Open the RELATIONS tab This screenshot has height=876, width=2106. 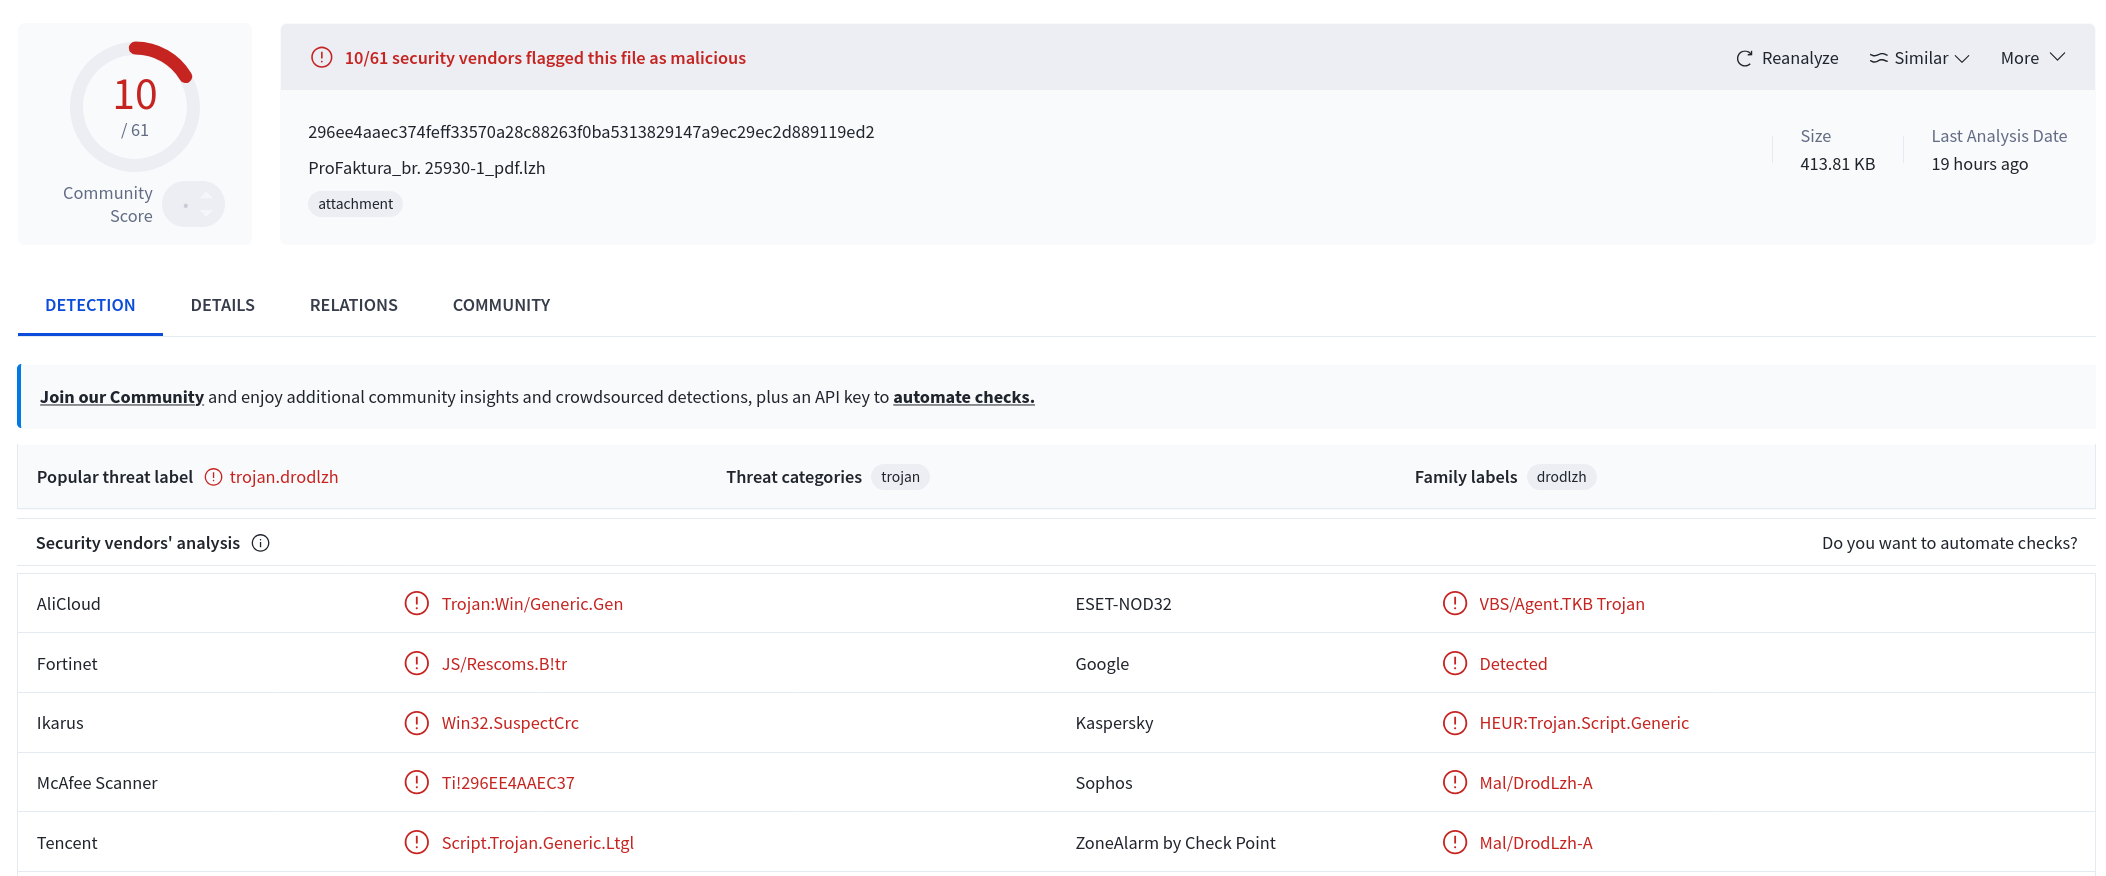pos(353,305)
